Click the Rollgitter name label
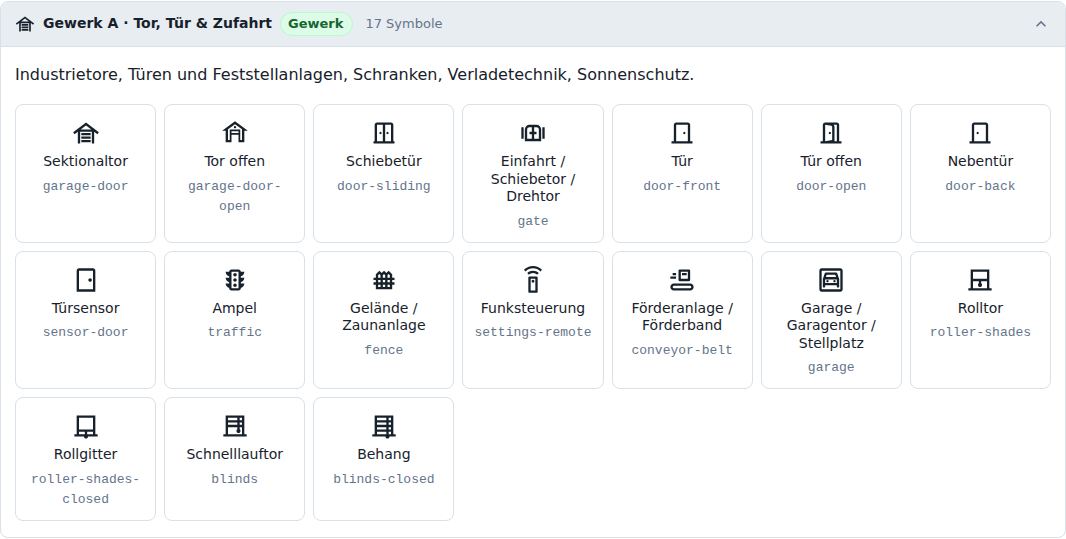The width and height of the screenshot is (1066, 539). 86,454
